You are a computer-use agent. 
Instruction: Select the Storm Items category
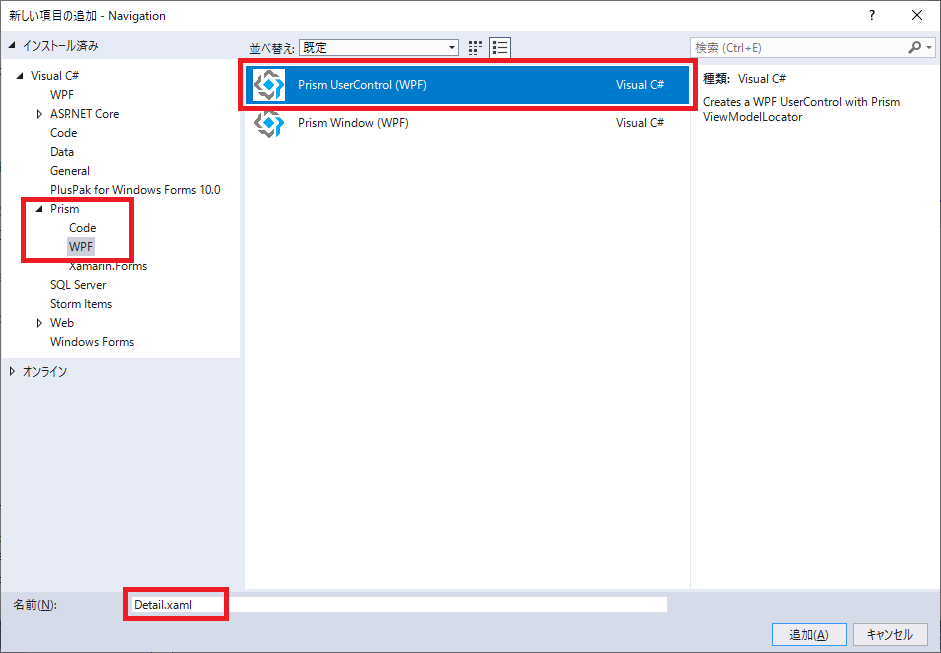[81, 304]
